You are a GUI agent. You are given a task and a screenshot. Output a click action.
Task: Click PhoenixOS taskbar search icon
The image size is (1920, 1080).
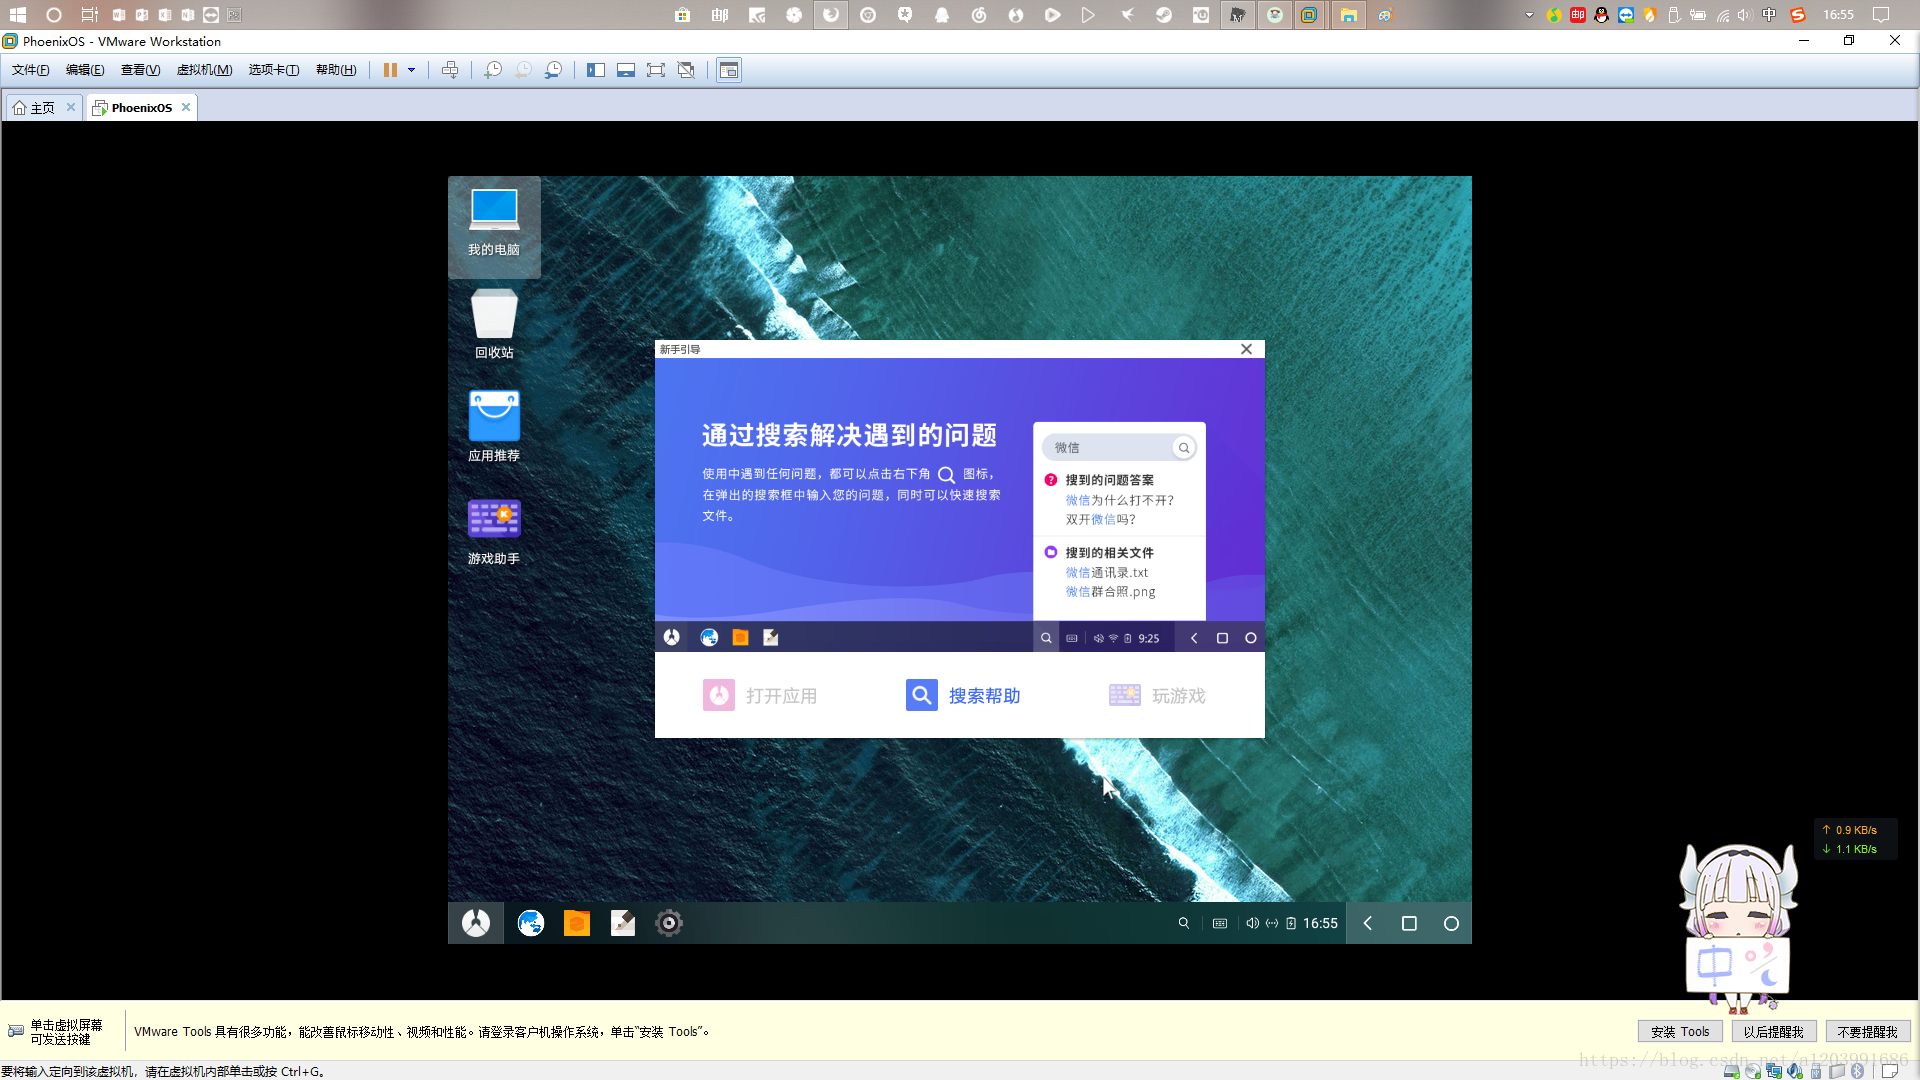(x=1184, y=923)
